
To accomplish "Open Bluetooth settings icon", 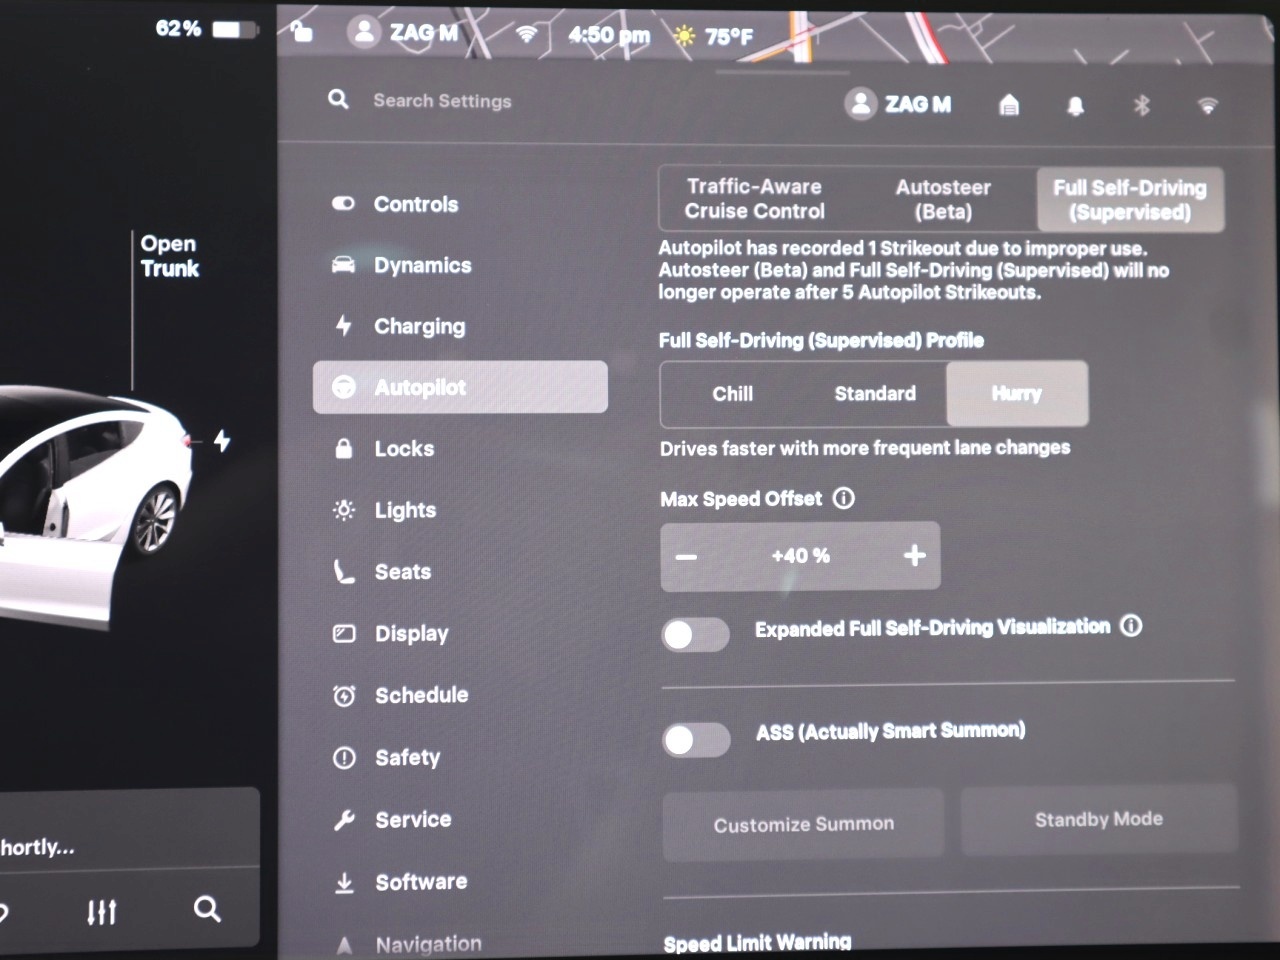I will click(x=1141, y=105).
